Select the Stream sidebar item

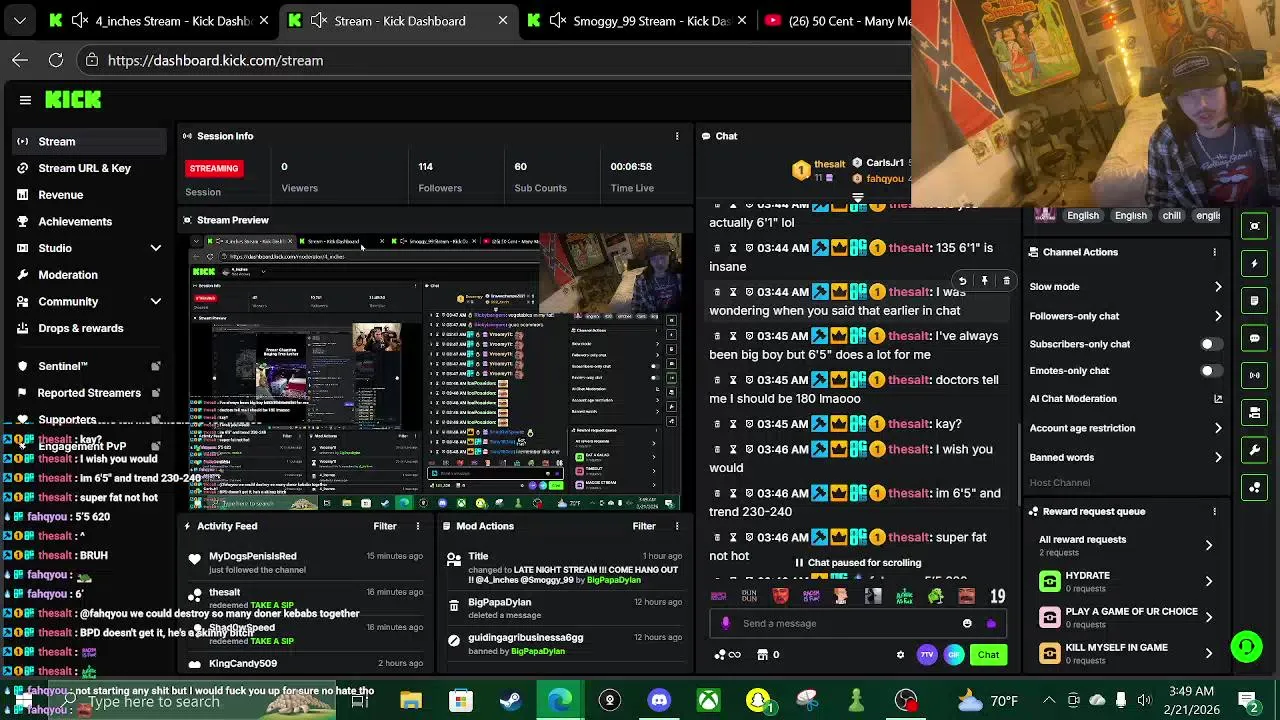90,141
